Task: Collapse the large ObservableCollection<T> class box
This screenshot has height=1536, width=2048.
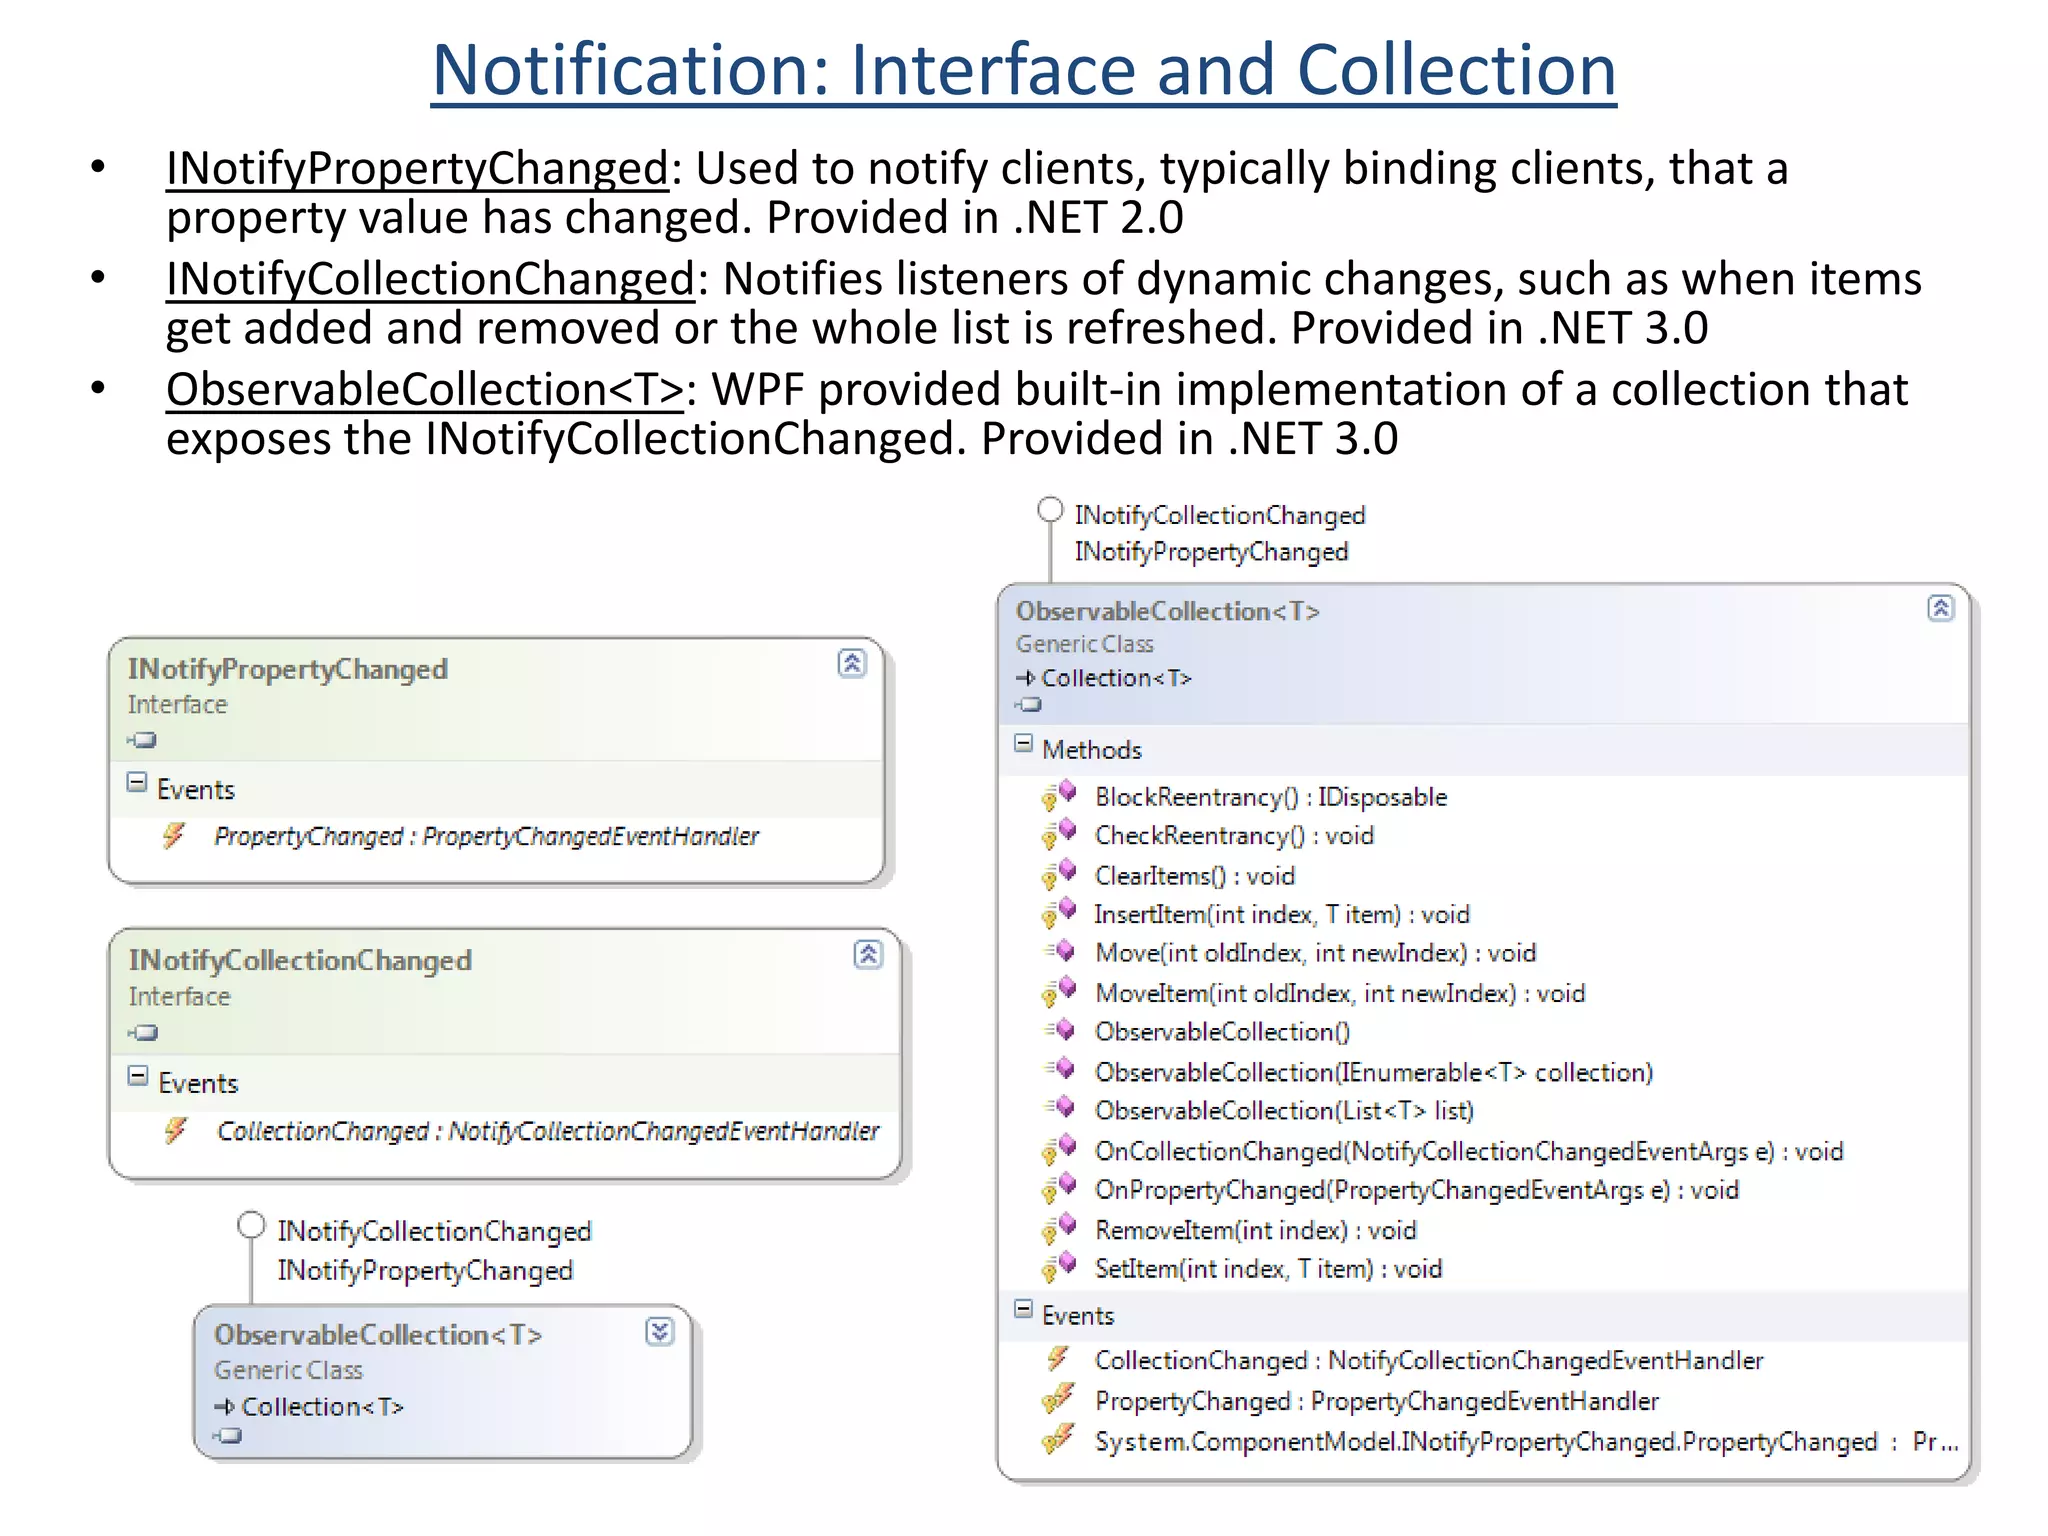Action: point(1940,608)
